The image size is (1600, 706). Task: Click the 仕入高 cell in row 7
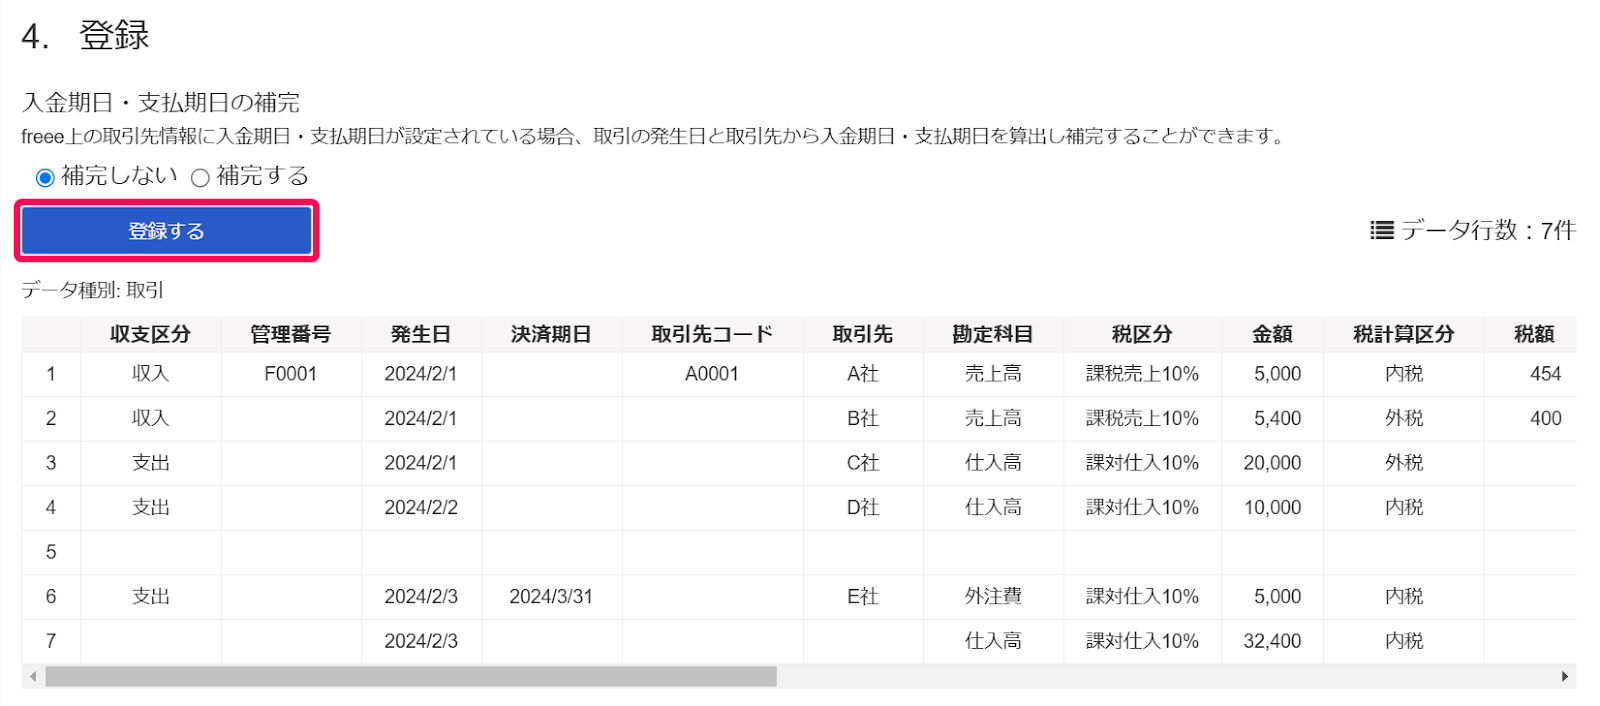993,641
